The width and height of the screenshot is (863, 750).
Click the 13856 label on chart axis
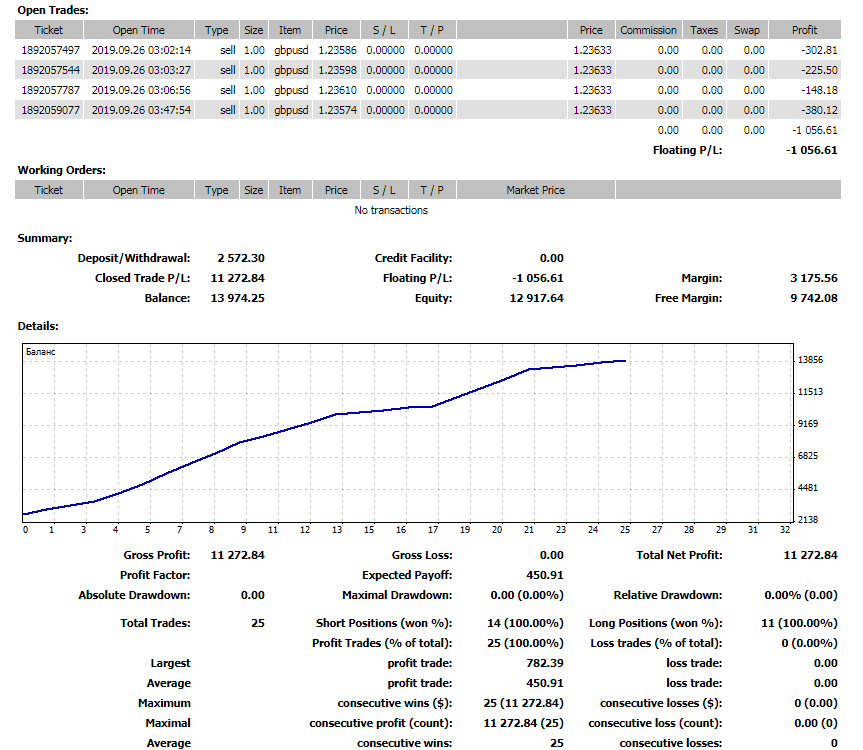811,360
